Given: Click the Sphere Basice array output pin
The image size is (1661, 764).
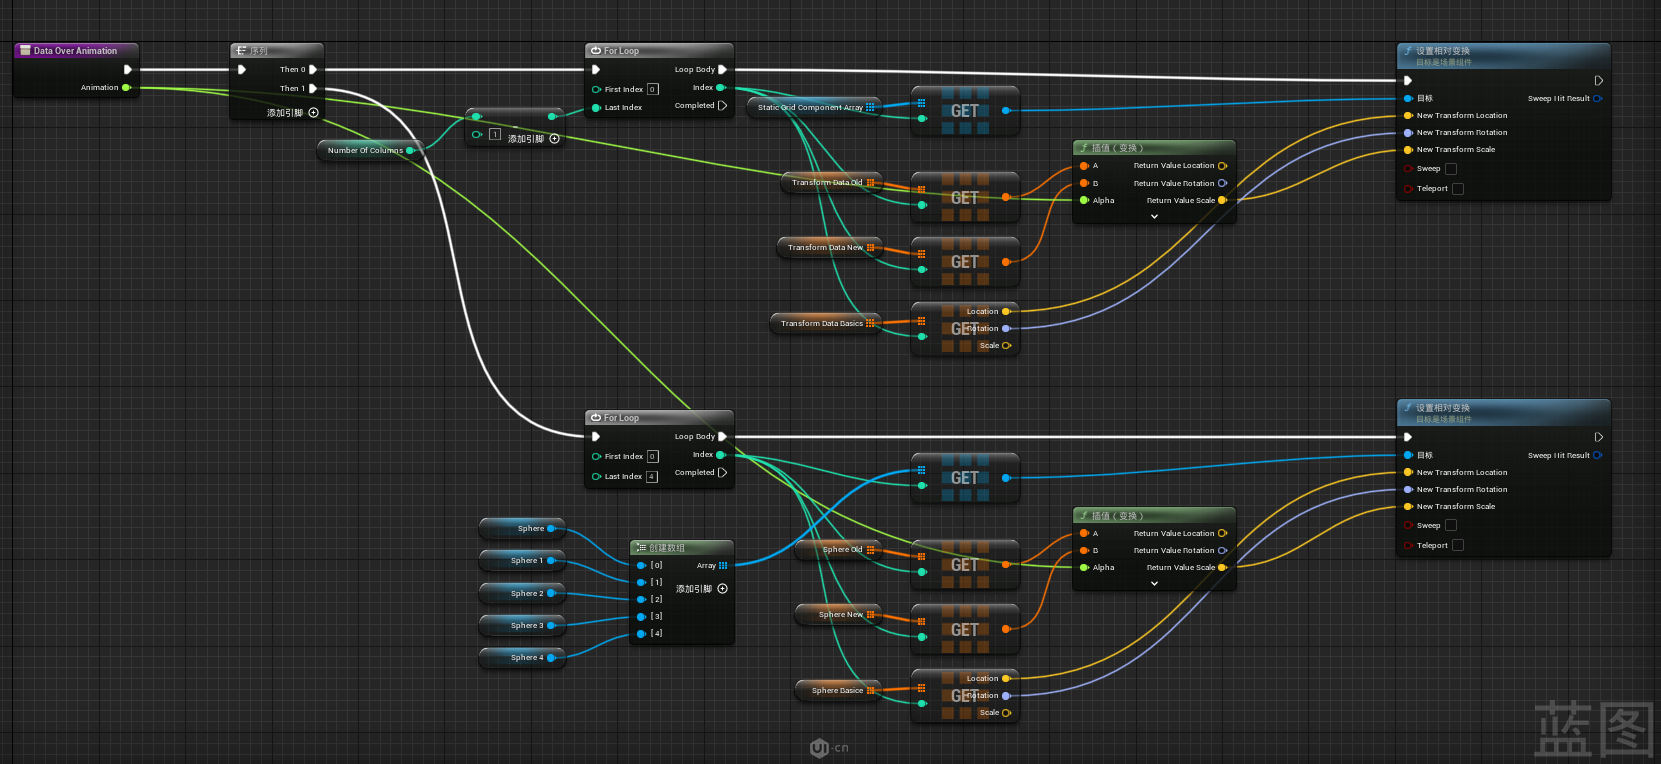Looking at the screenshot, I should tap(870, 691).
